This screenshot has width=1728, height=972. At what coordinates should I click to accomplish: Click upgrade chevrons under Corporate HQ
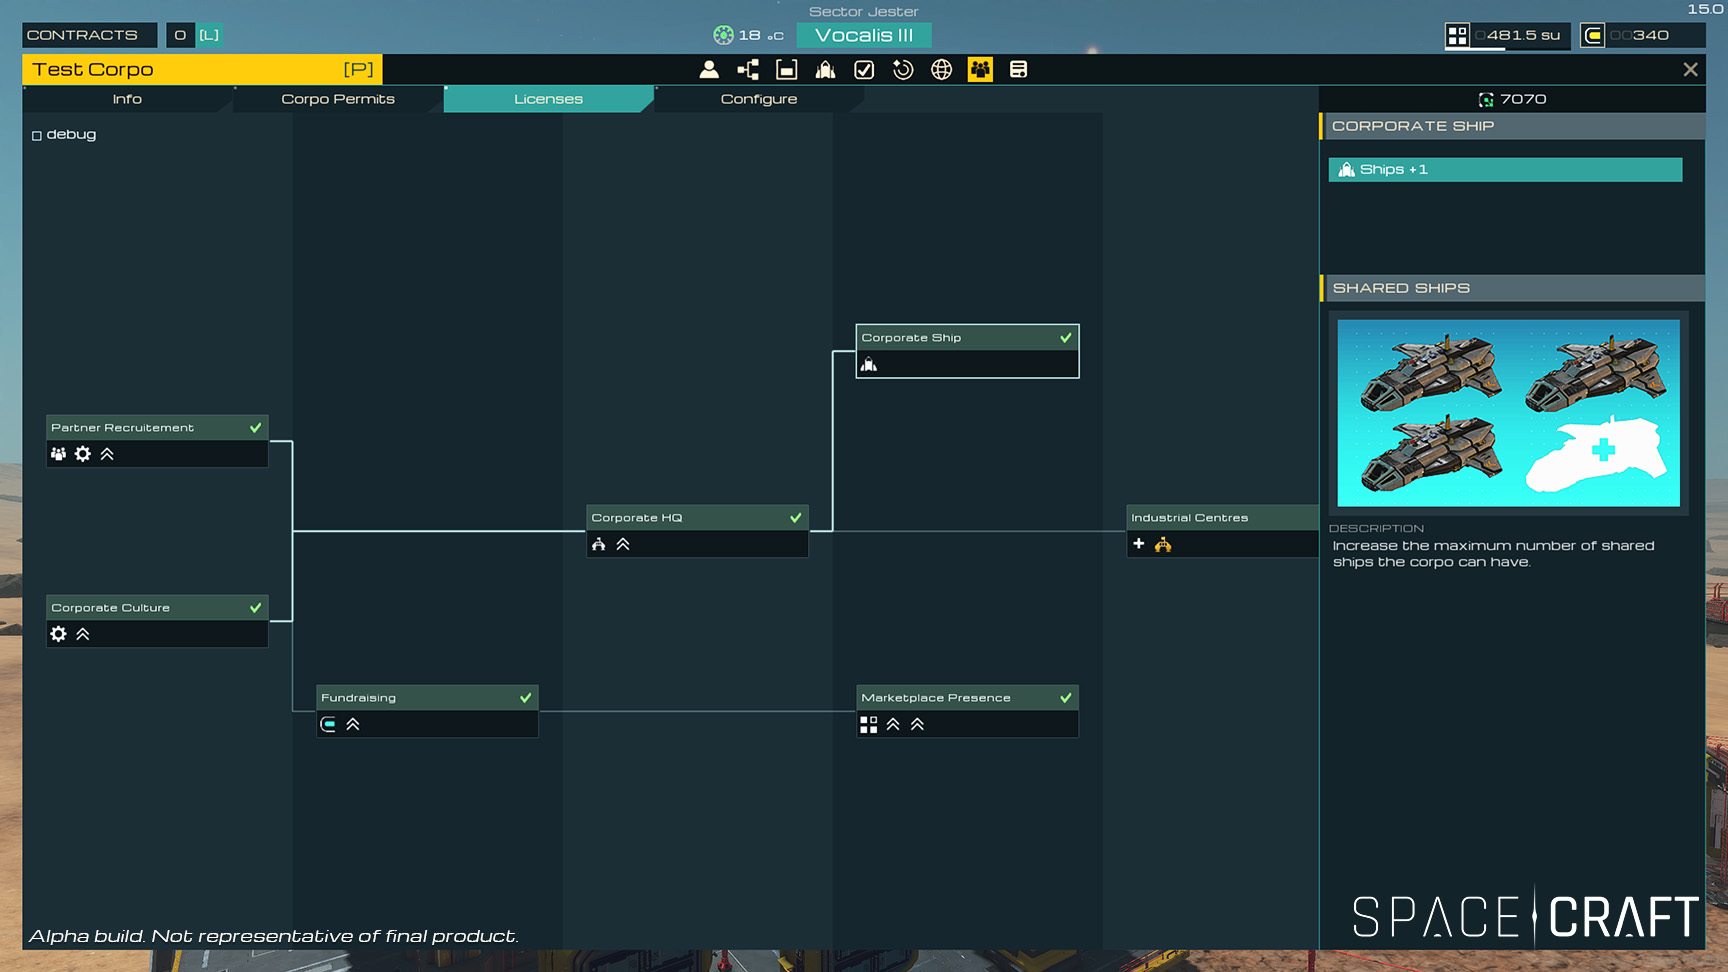[x=623, y=544]
